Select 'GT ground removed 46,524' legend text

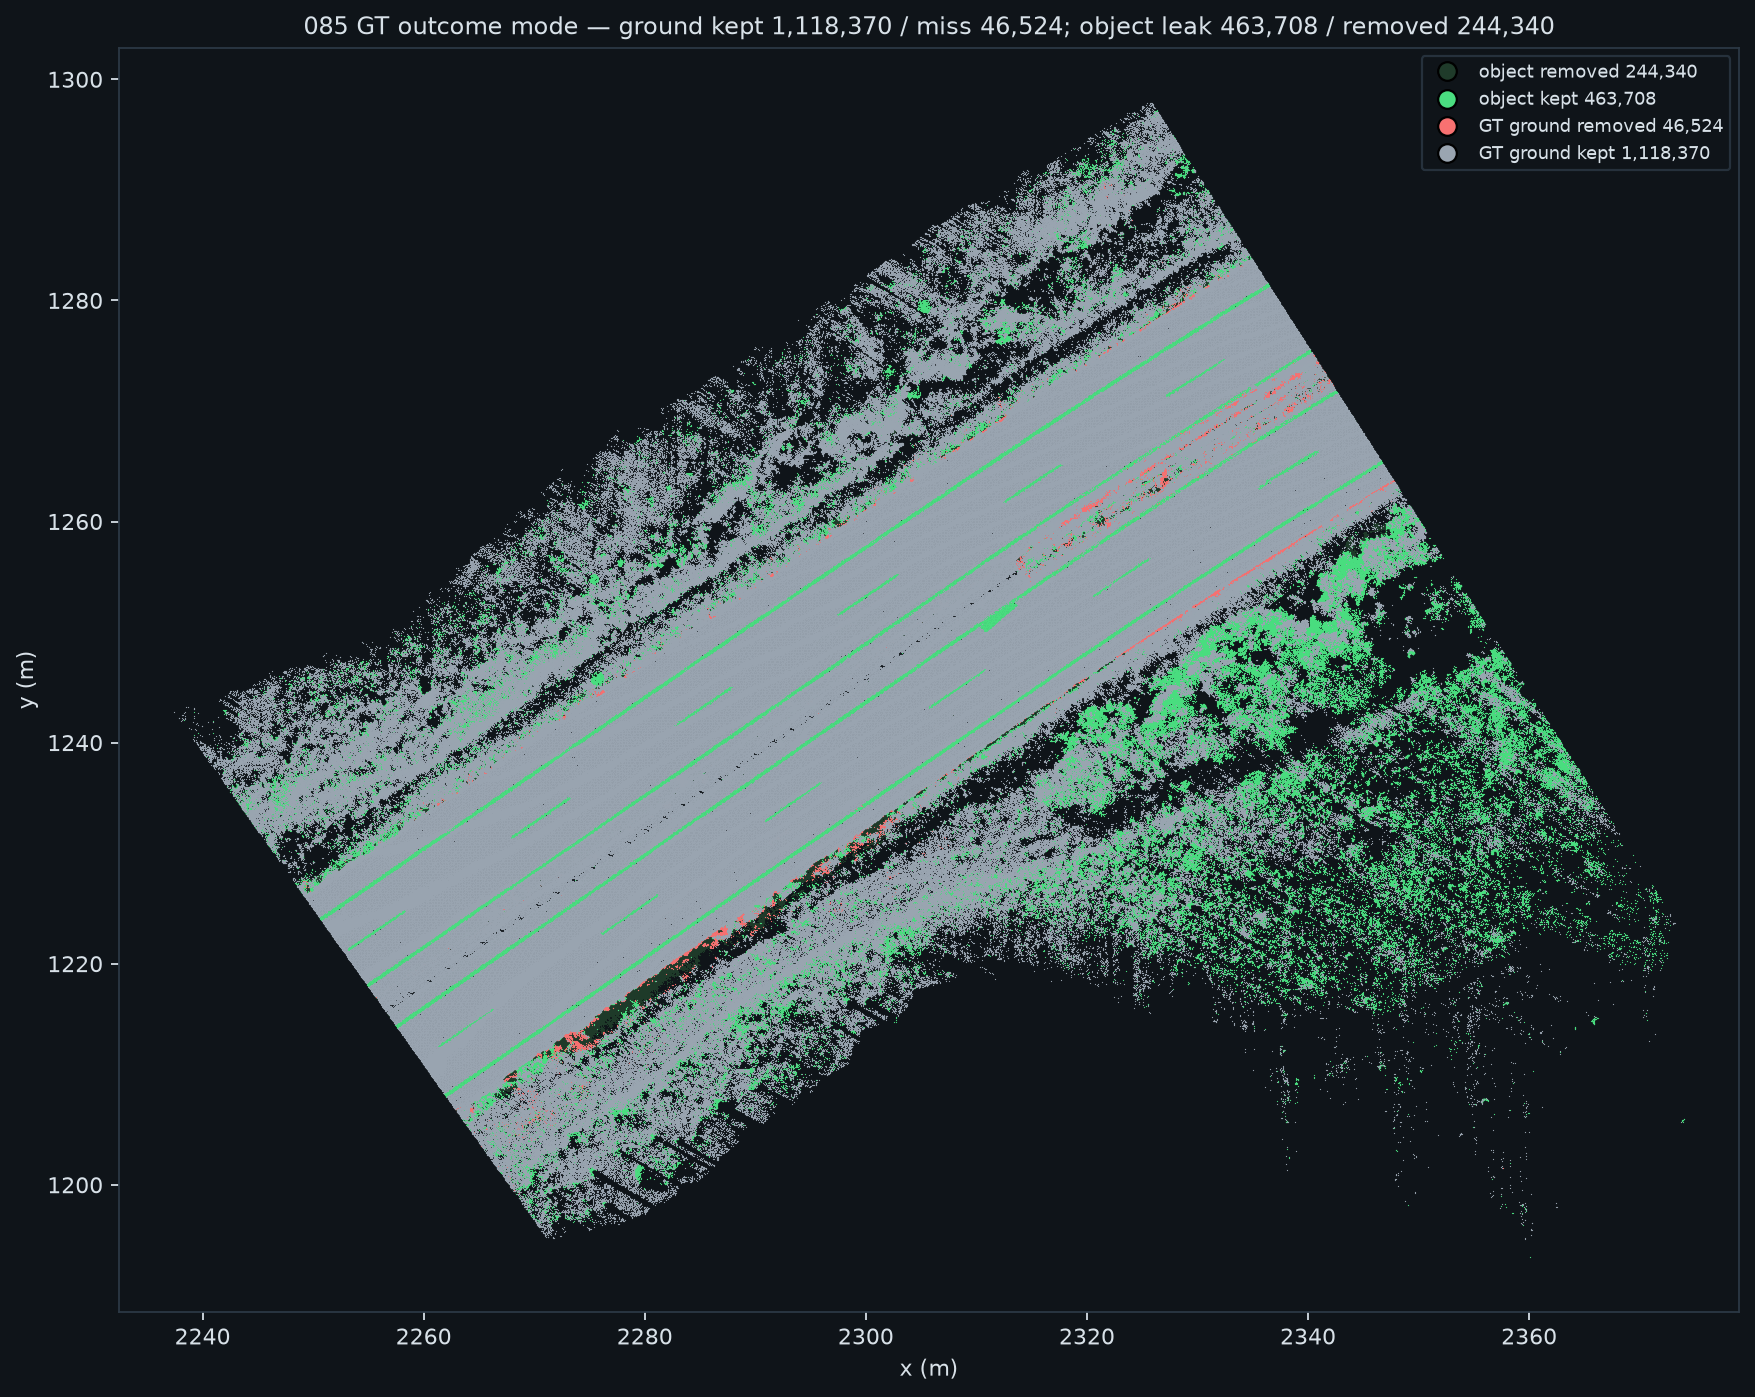1600,126
